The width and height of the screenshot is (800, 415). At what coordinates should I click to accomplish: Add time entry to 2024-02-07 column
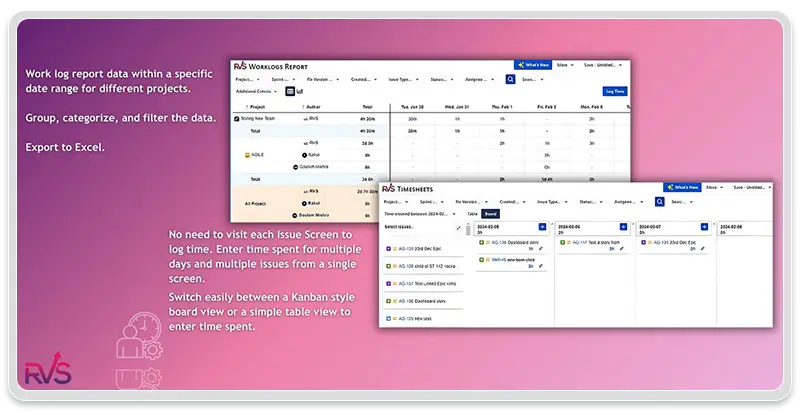pos(704,227)
